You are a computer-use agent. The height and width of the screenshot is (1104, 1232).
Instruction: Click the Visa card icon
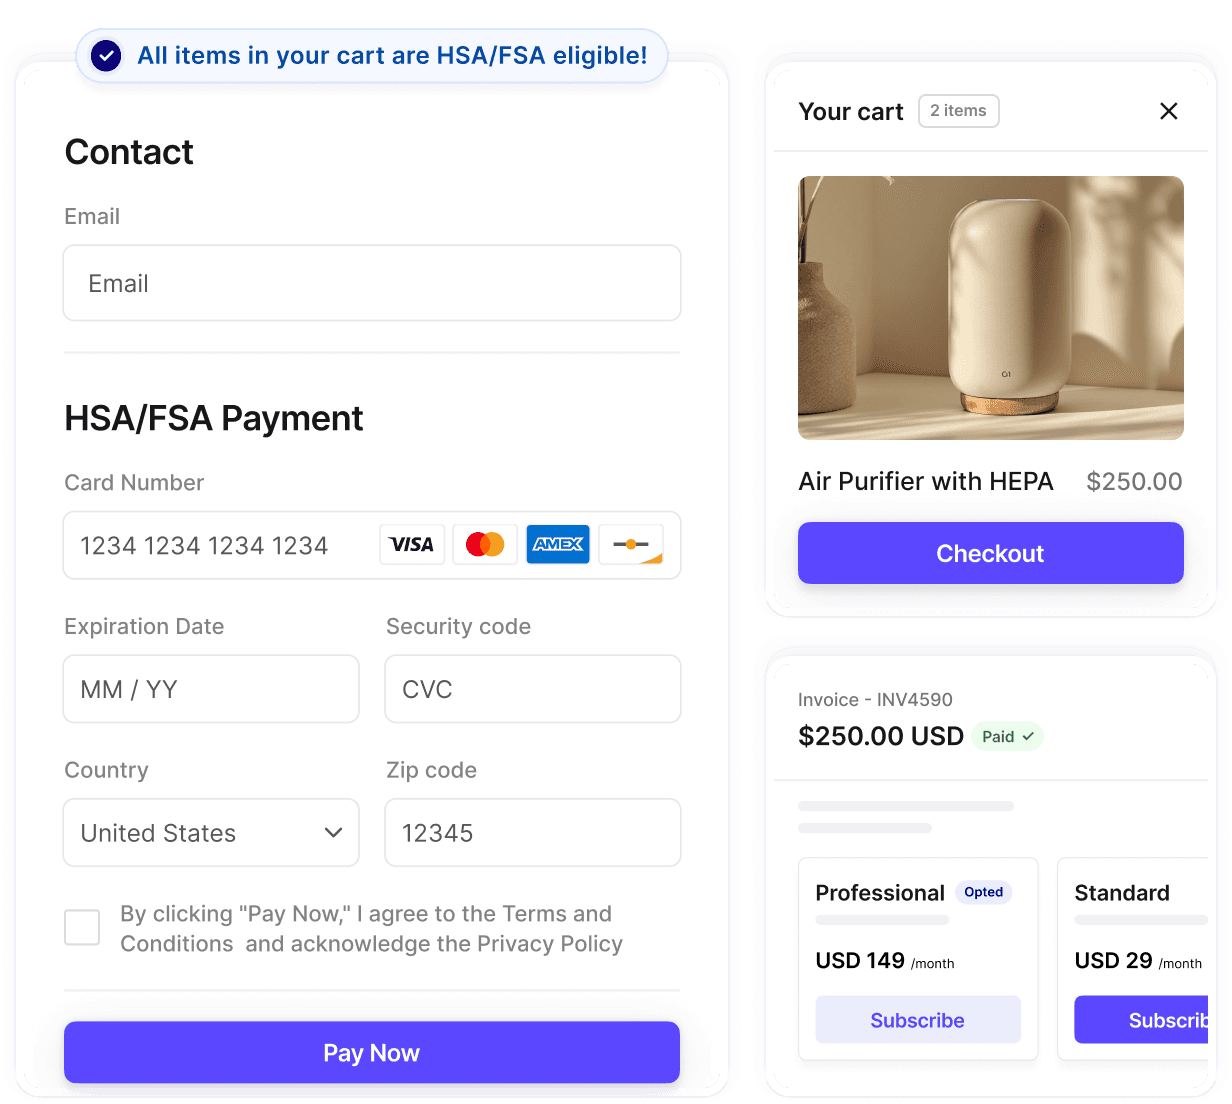pyautogui.click(x=412, y=545)
